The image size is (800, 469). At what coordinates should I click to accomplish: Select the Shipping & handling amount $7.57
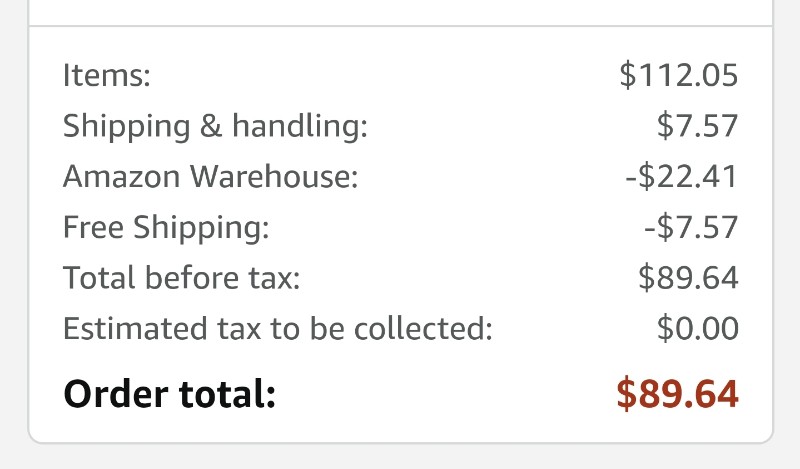697,126
